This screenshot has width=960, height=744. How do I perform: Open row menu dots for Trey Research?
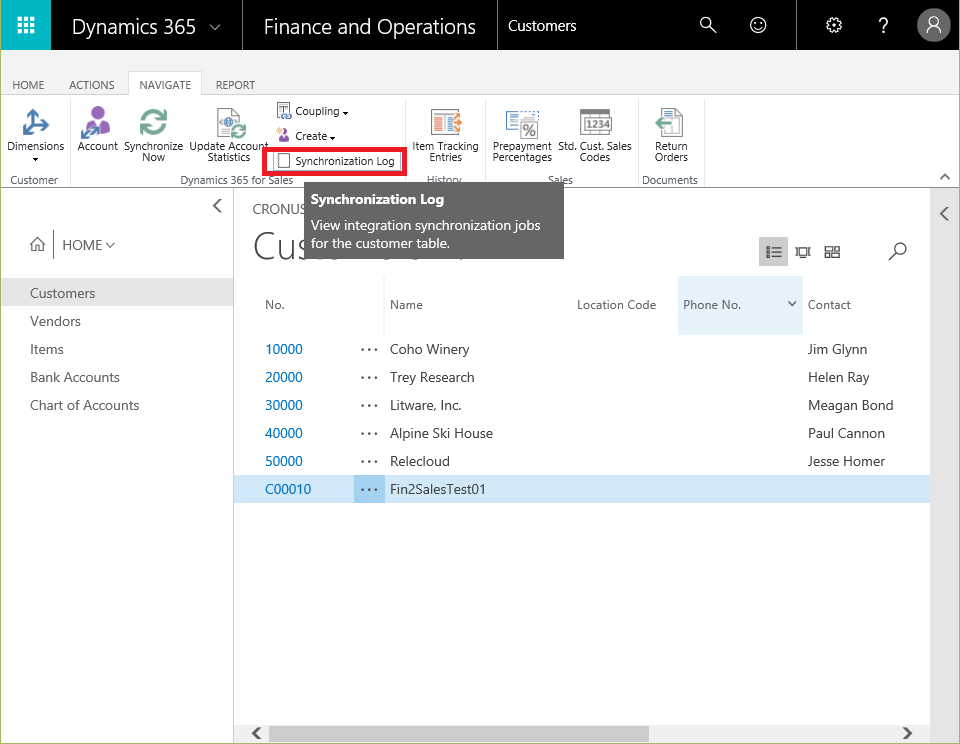point(369,377)
